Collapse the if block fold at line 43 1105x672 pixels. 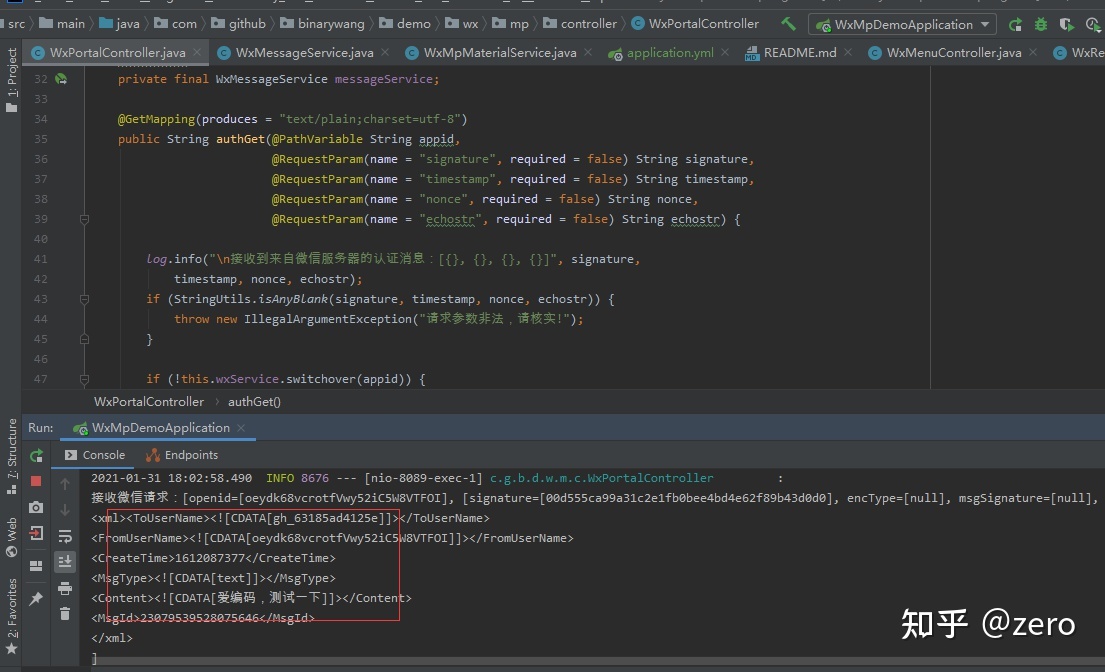pos(85,299)
